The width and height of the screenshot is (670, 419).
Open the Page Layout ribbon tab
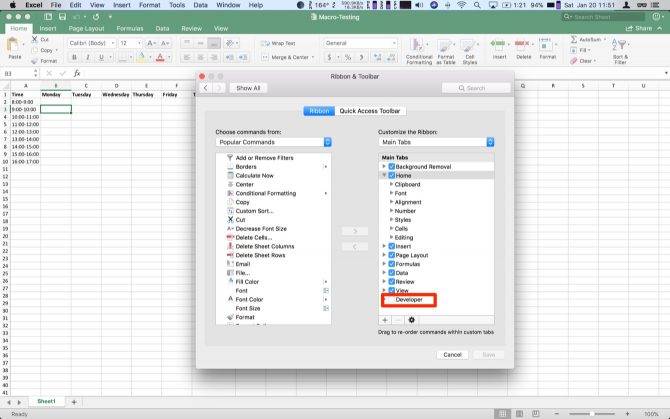(86, 29)
